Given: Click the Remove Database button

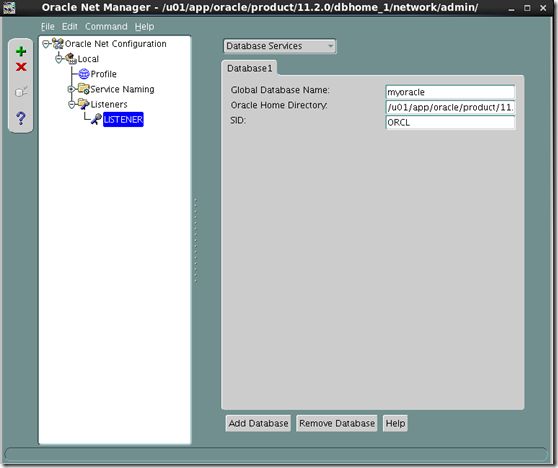Looking at the screenshot, I should (337, 423).
